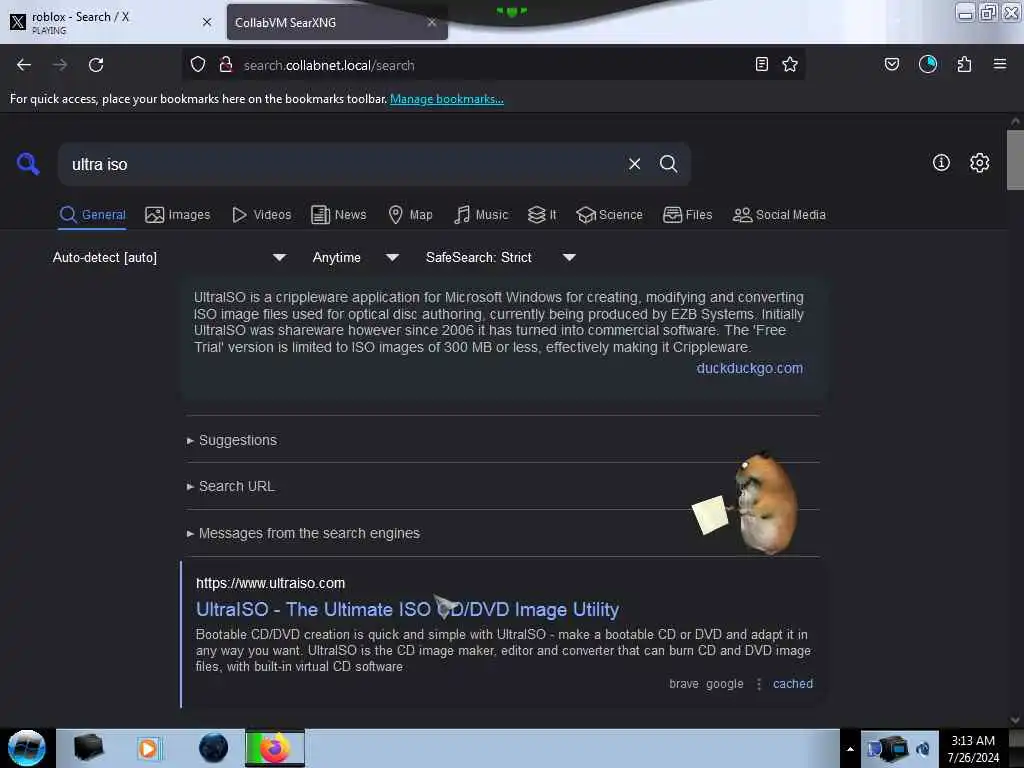This screenshot has height=768, width=1024.
Task: Click the brave engine label
Action: coord(684,684)
